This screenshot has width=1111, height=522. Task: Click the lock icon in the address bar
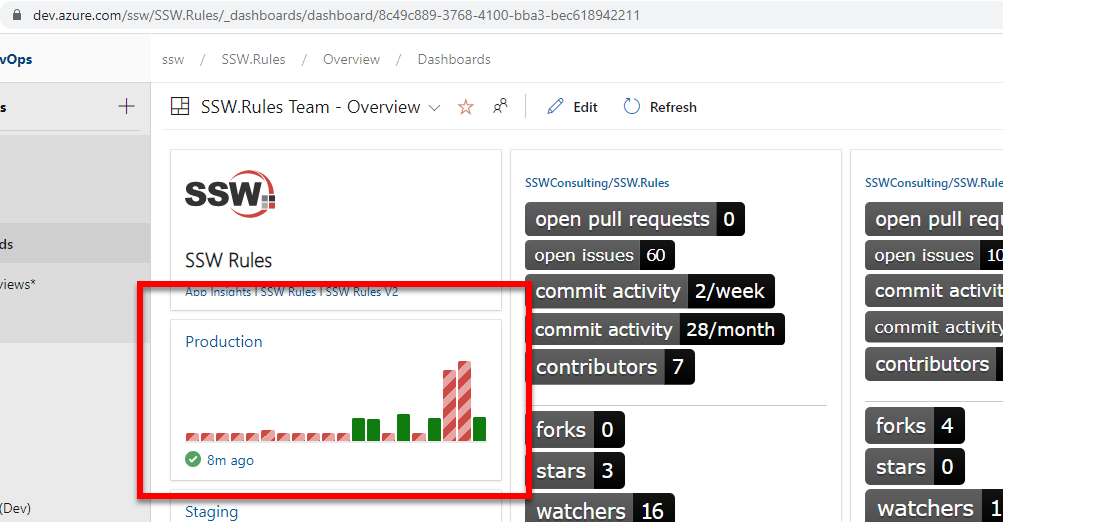pos(18,15)
